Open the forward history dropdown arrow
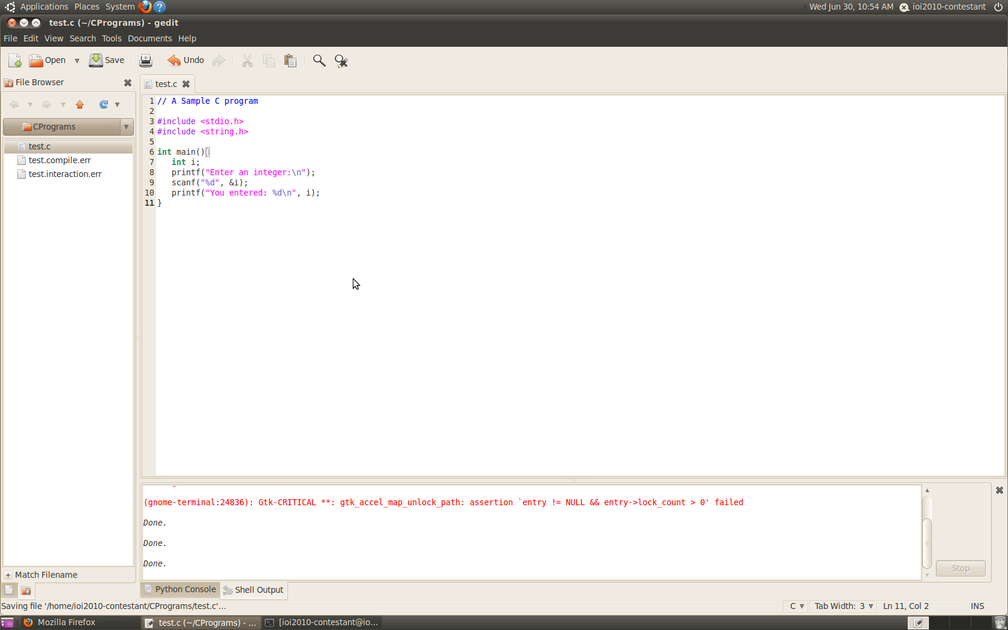Viewport: 1008px width, 630px height. point(63,104)
